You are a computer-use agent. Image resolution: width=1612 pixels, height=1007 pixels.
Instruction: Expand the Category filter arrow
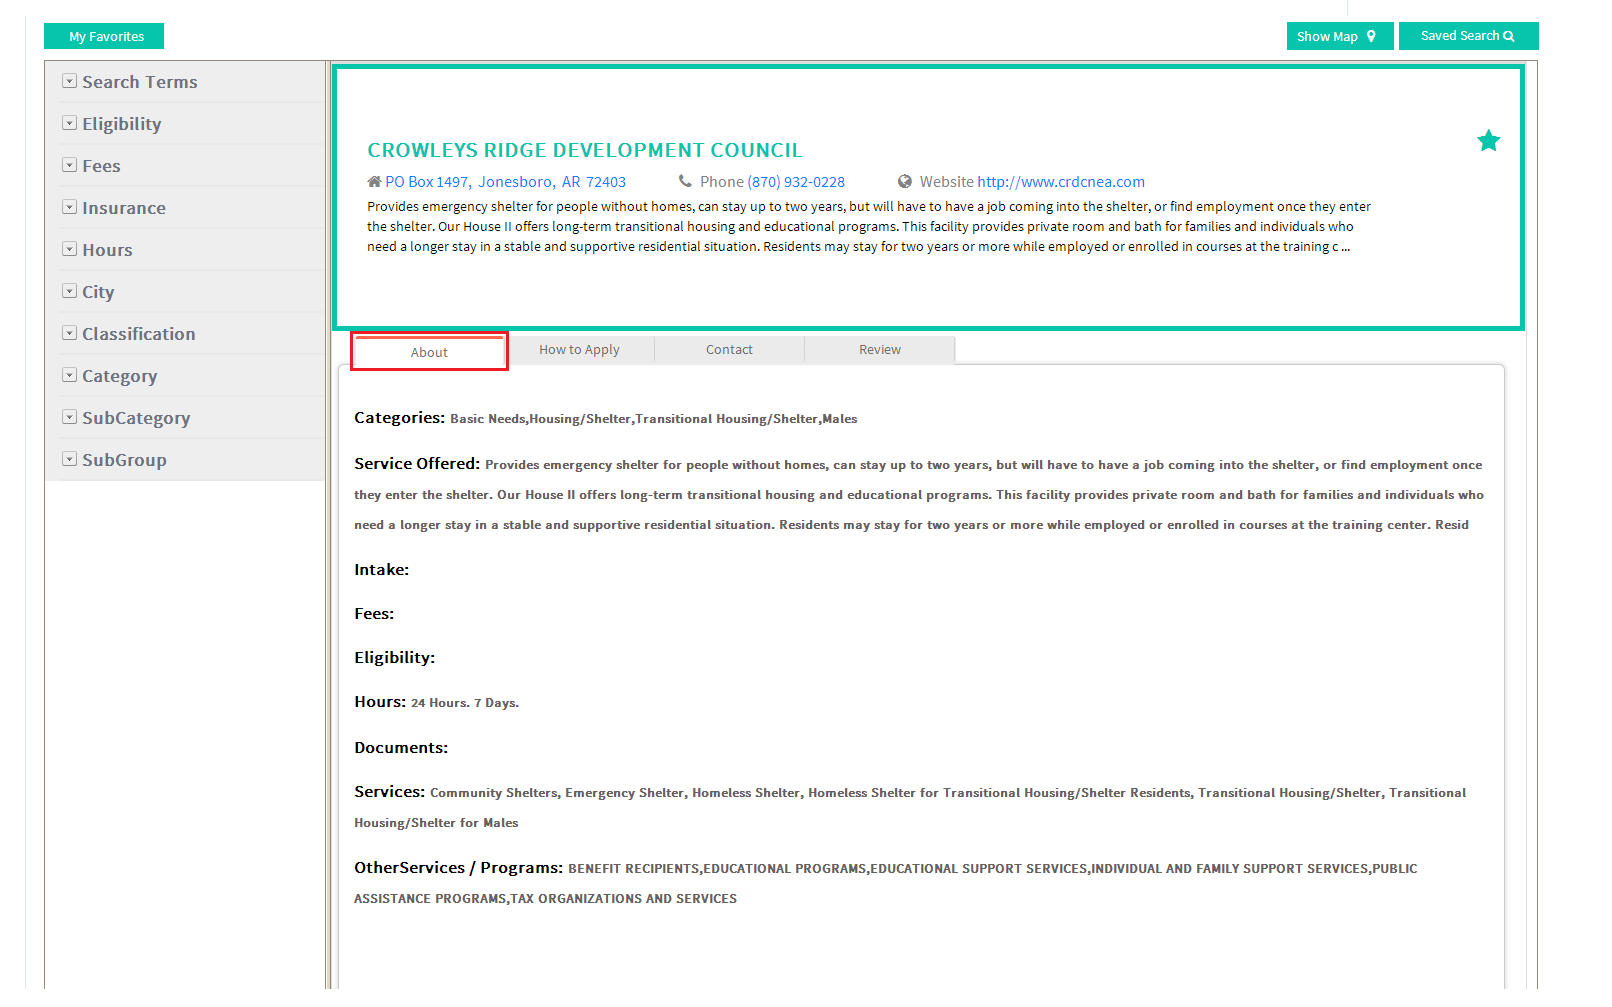coord(69,375)
